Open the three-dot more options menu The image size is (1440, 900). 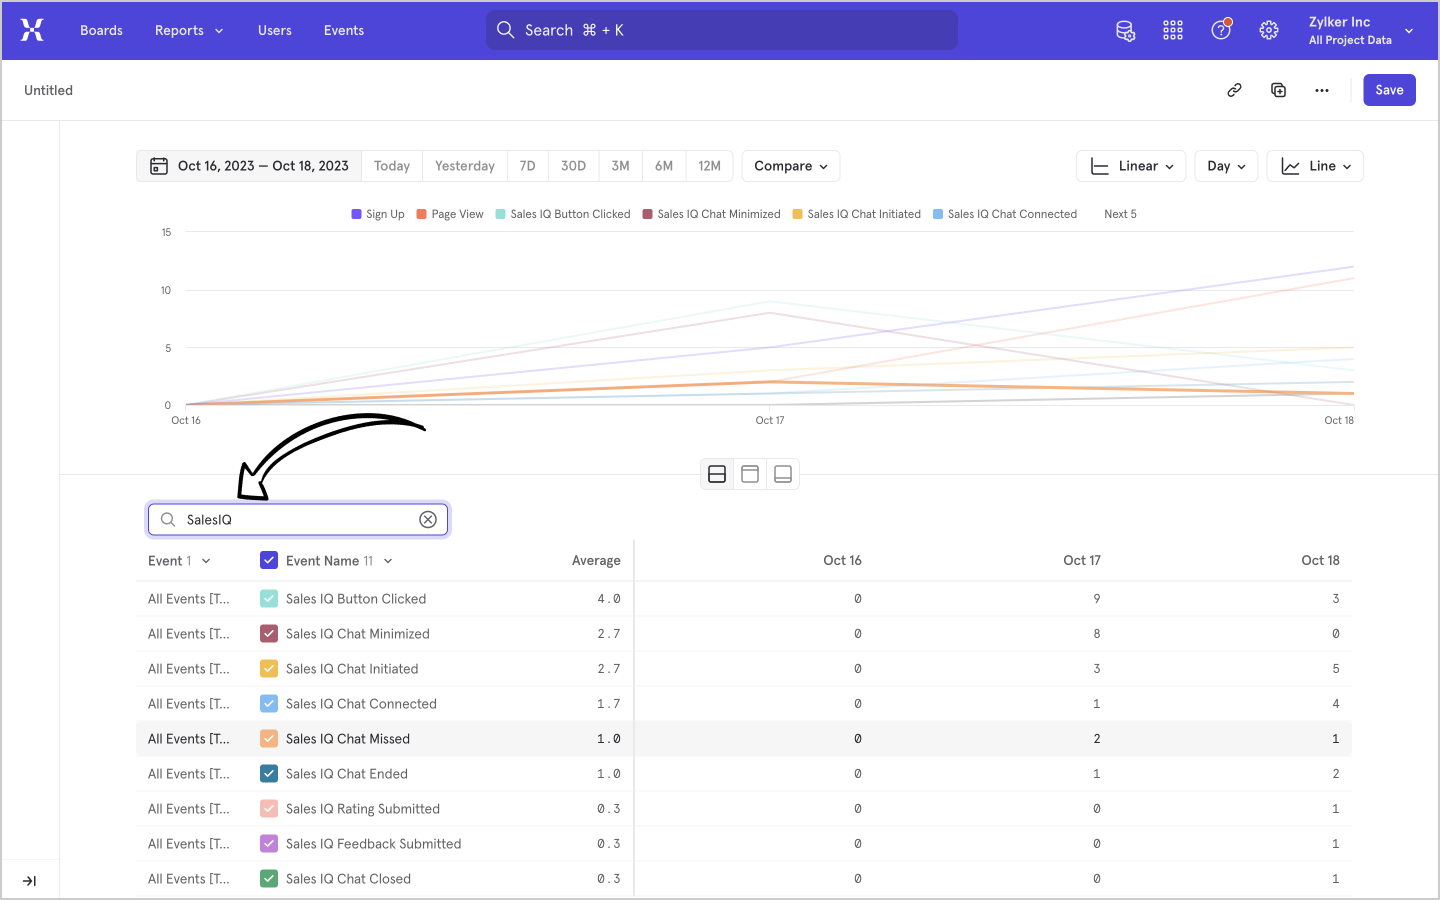click(x=1322, y=90)
